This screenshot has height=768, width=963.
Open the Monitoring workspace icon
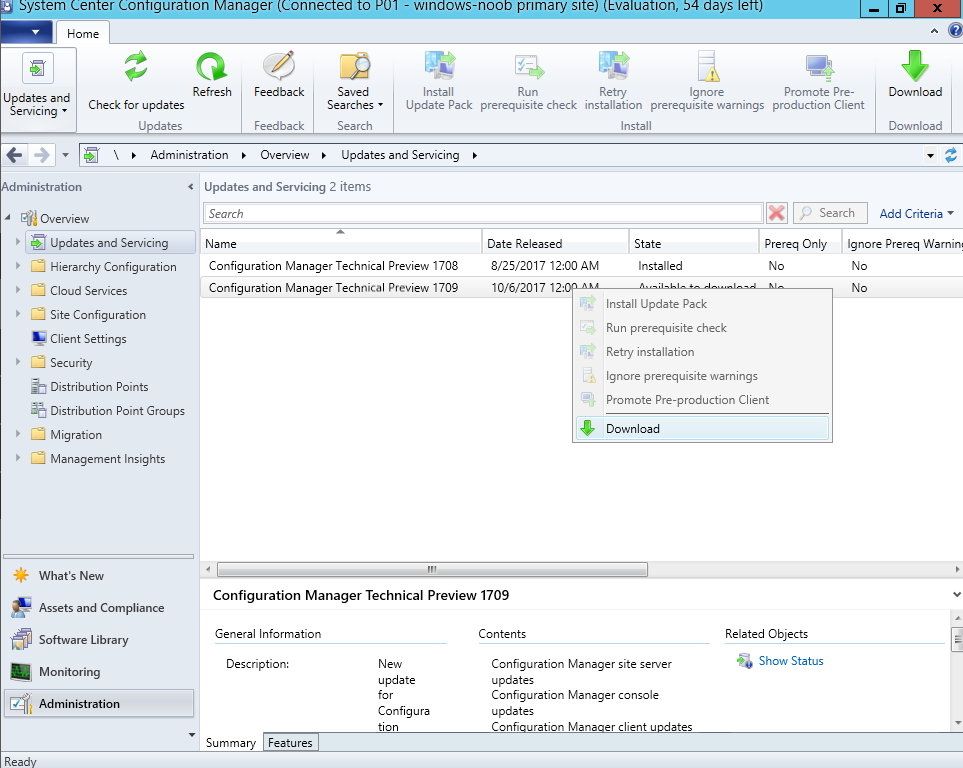[x=21, y=672]
